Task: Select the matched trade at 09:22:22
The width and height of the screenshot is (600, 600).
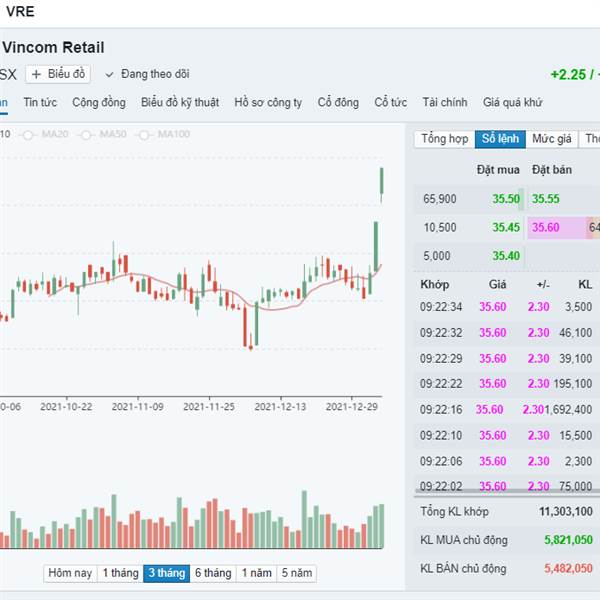Action: (x=506, y=383)
